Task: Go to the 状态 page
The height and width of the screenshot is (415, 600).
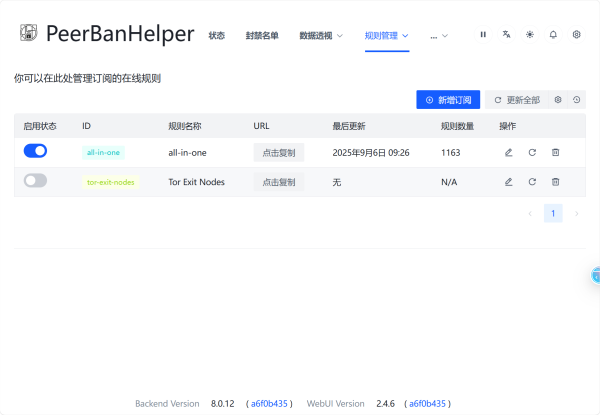Action: [217, 36]
